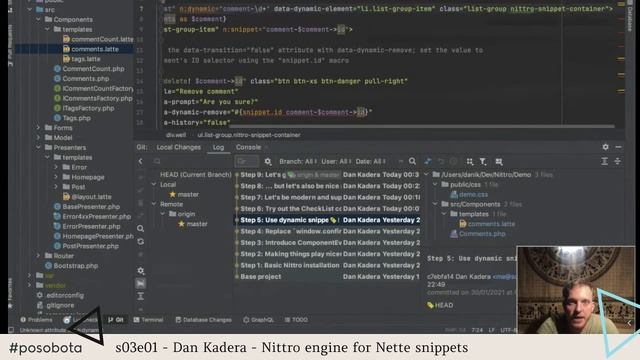Screen dimensions: 640x360
Task: Toggle highlighted branches-pane icon in Git sidebar
Action: point(140,283)
